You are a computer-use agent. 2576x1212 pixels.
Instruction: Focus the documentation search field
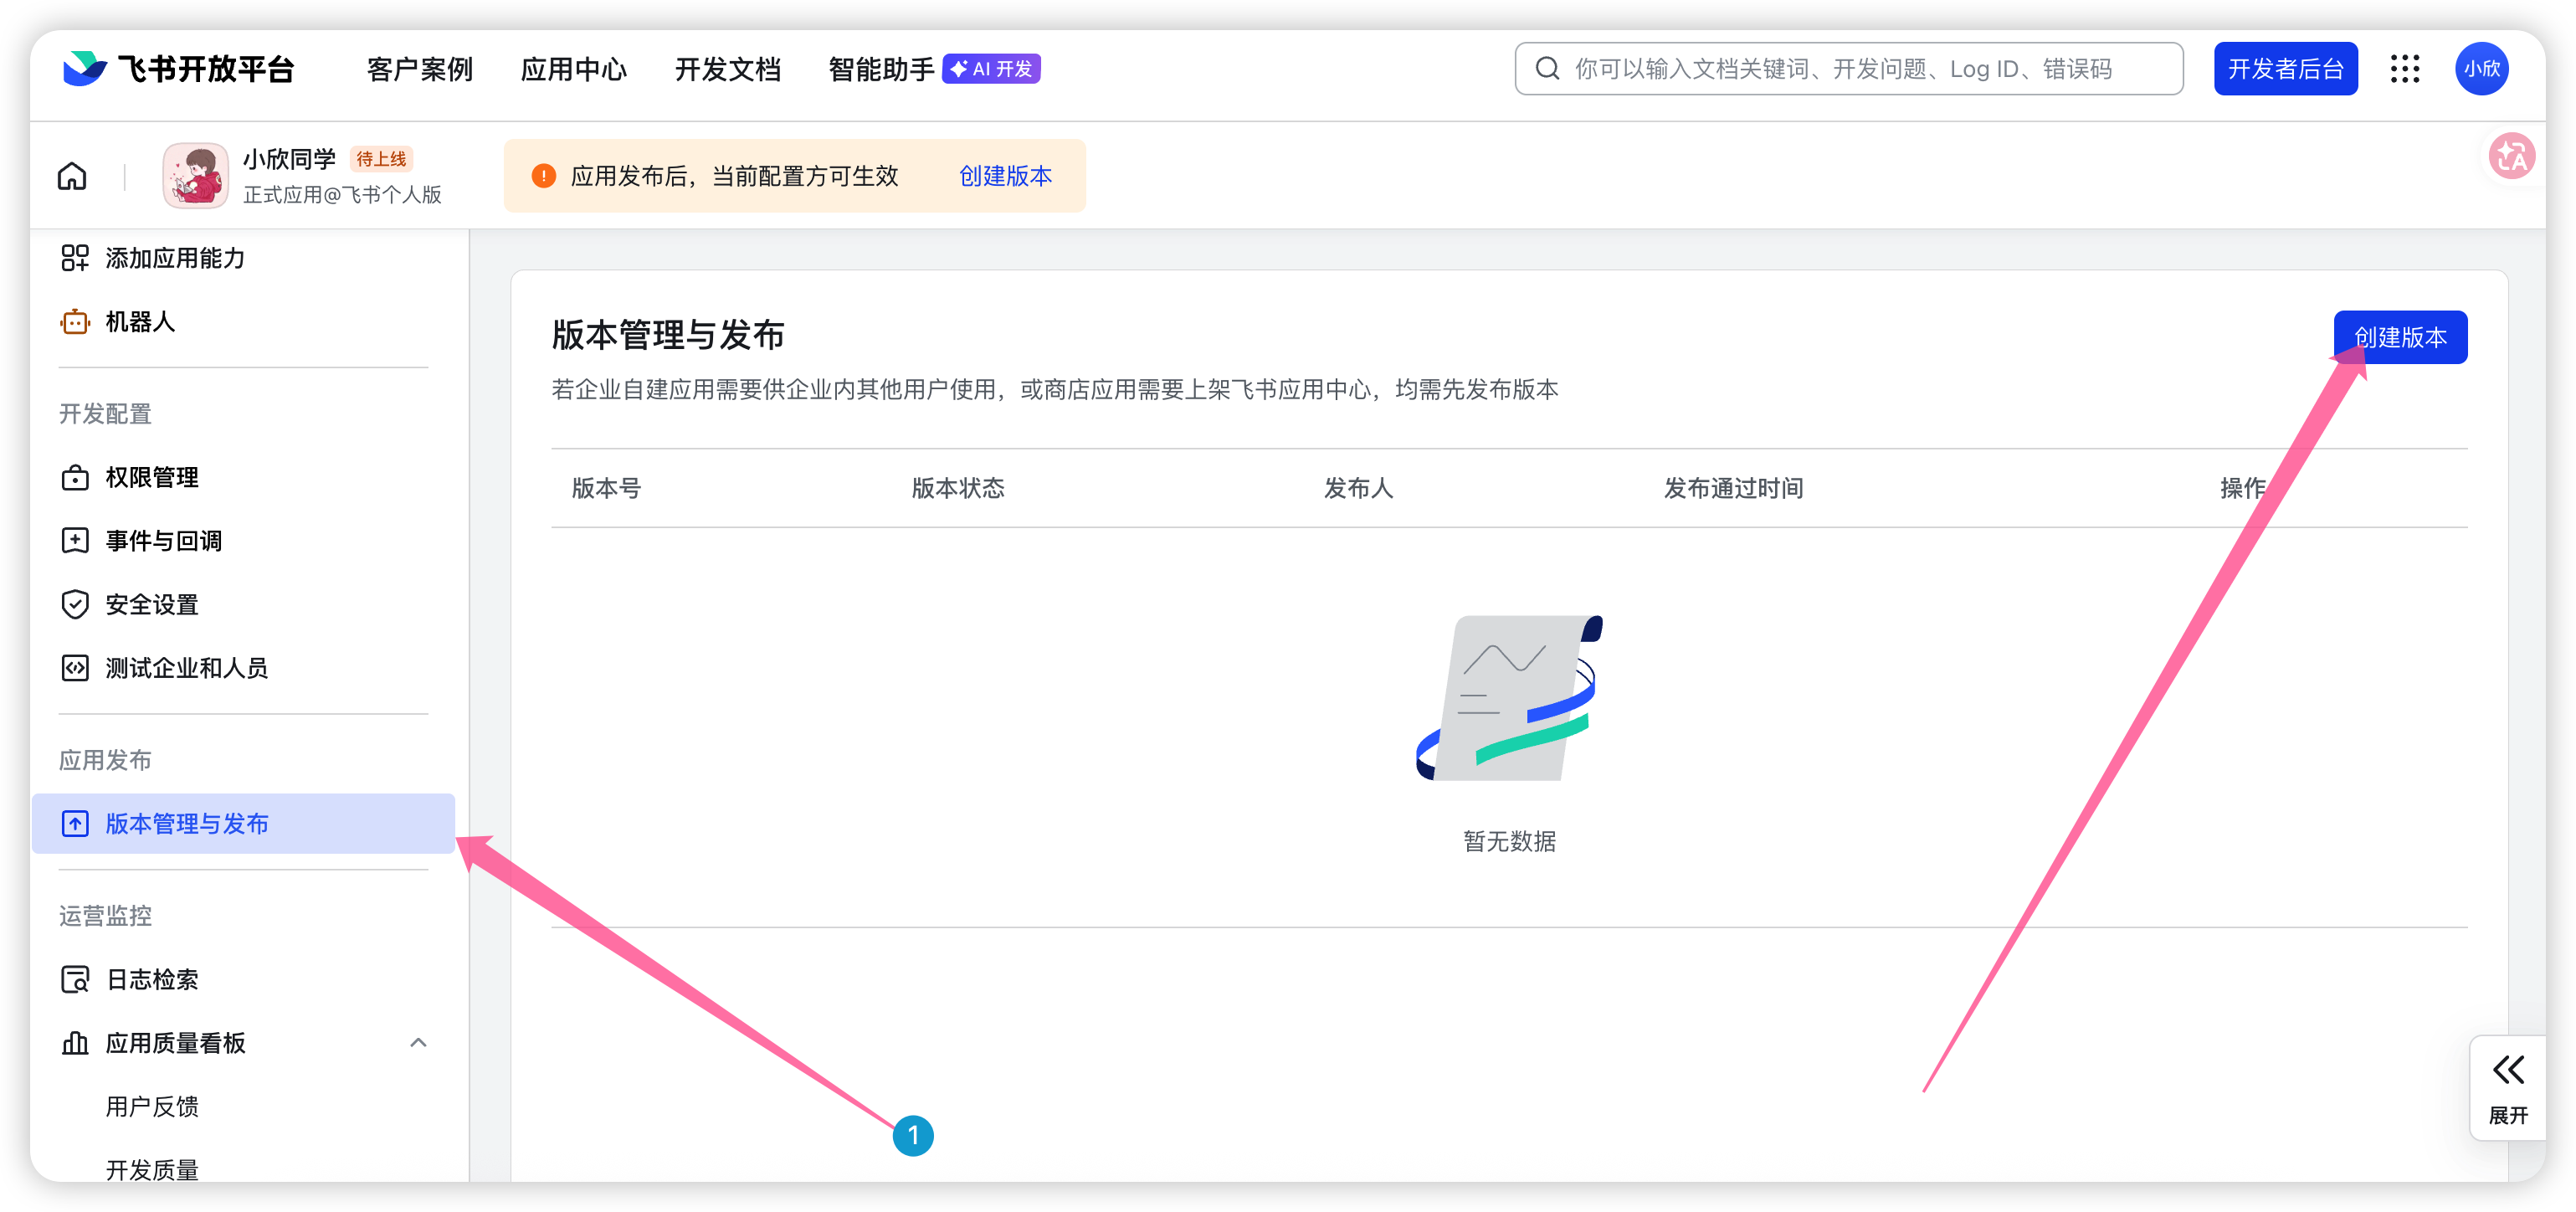coord(1850,69)
